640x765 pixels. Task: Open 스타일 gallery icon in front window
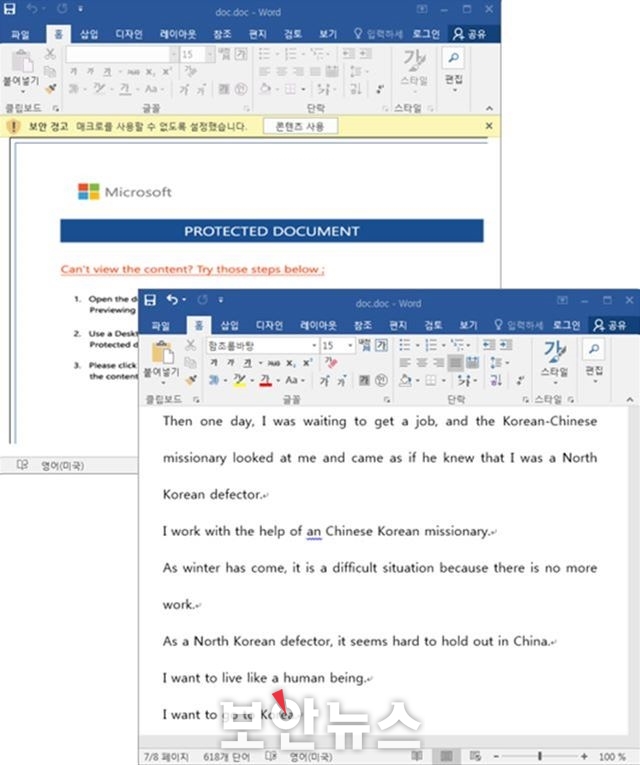pos(554,352)
